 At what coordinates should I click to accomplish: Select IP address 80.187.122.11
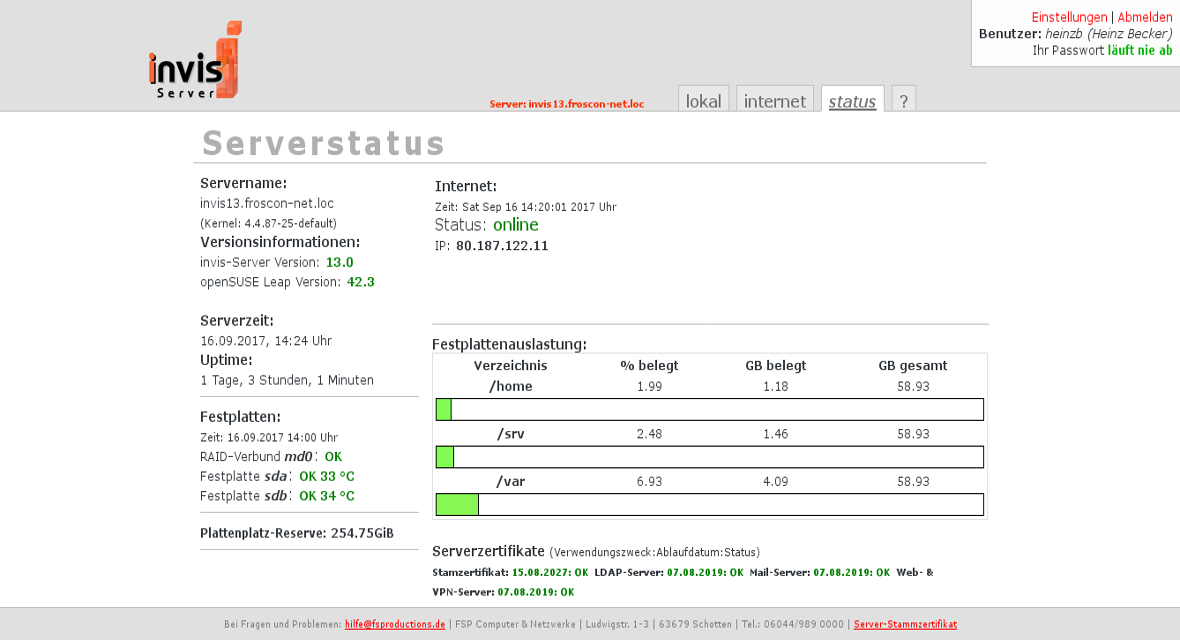[502, 245]
